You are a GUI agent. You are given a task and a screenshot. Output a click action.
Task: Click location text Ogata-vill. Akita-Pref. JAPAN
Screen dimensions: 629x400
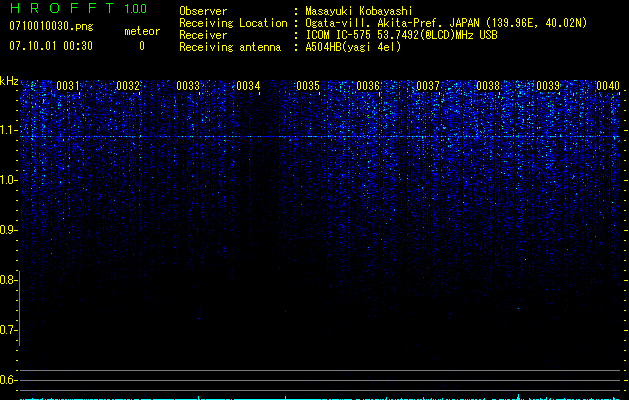(392, 23)
